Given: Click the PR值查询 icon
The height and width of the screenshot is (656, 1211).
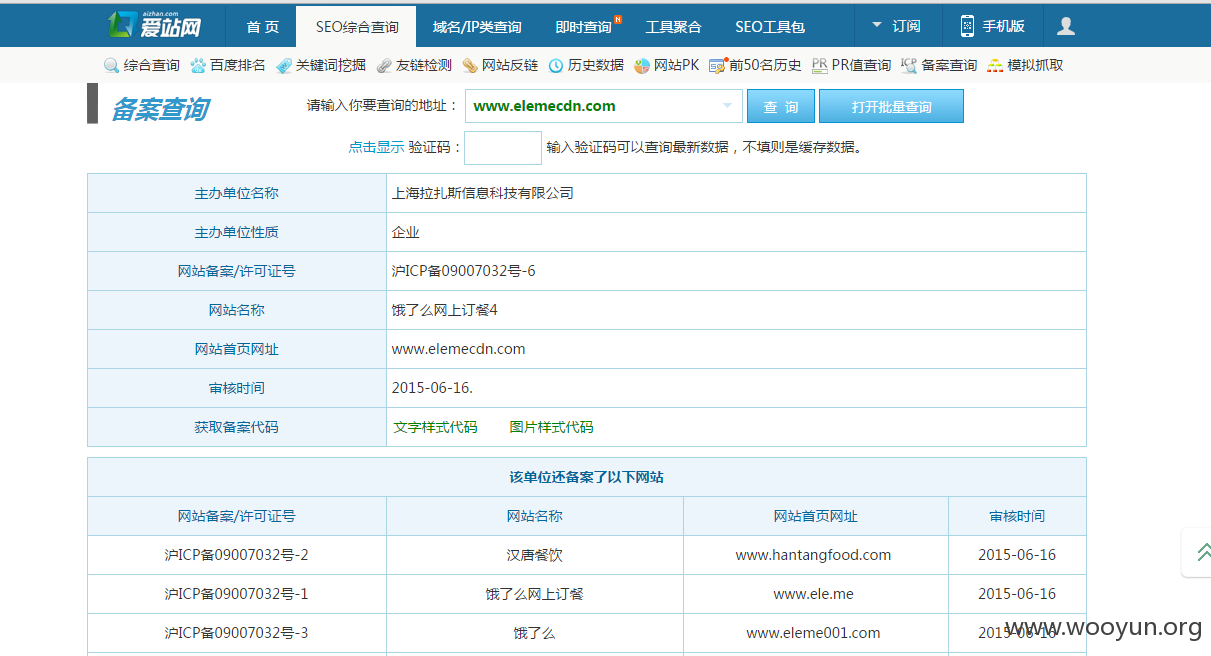Looking at the screenshot, I should tap(820, 65).
